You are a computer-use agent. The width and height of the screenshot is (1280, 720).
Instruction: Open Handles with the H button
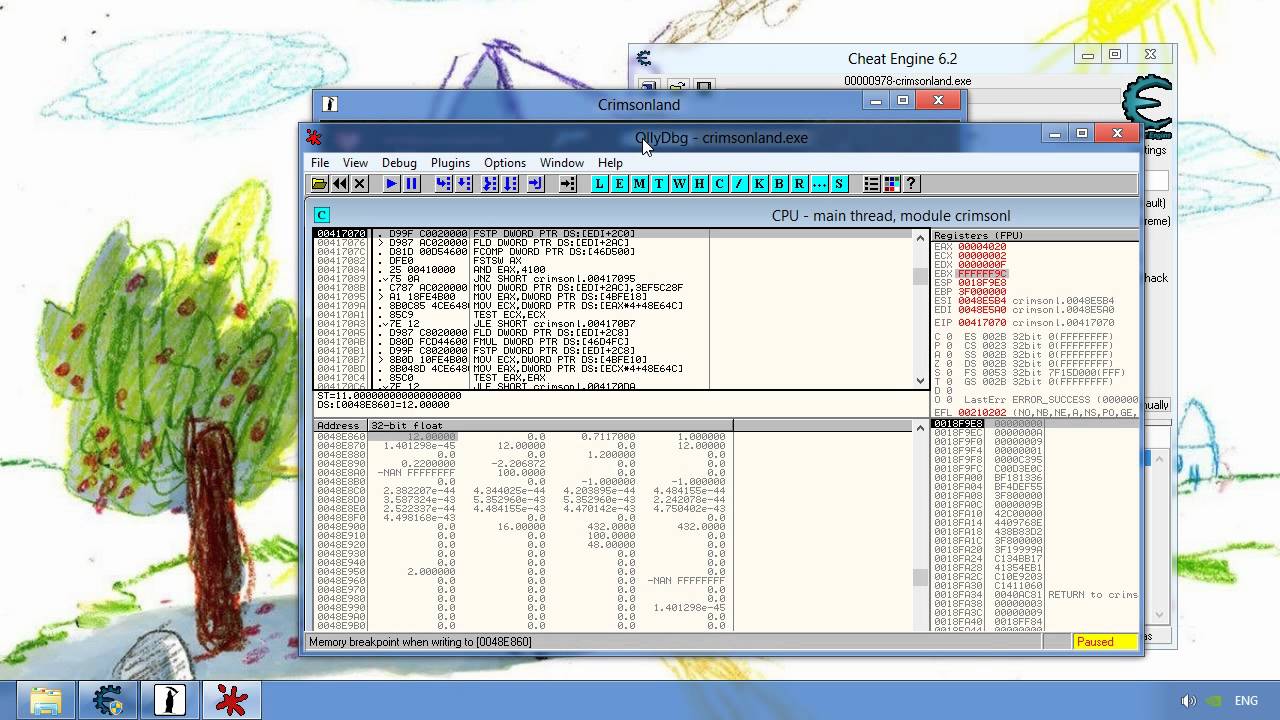tap(699, 184)
